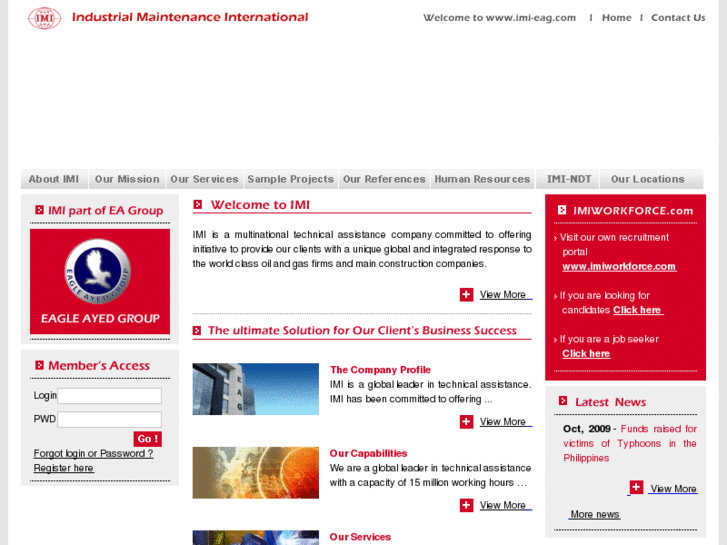Click the PWD password field
The height and width of the screenshot is (545, 727).
(x=109, y=419)
